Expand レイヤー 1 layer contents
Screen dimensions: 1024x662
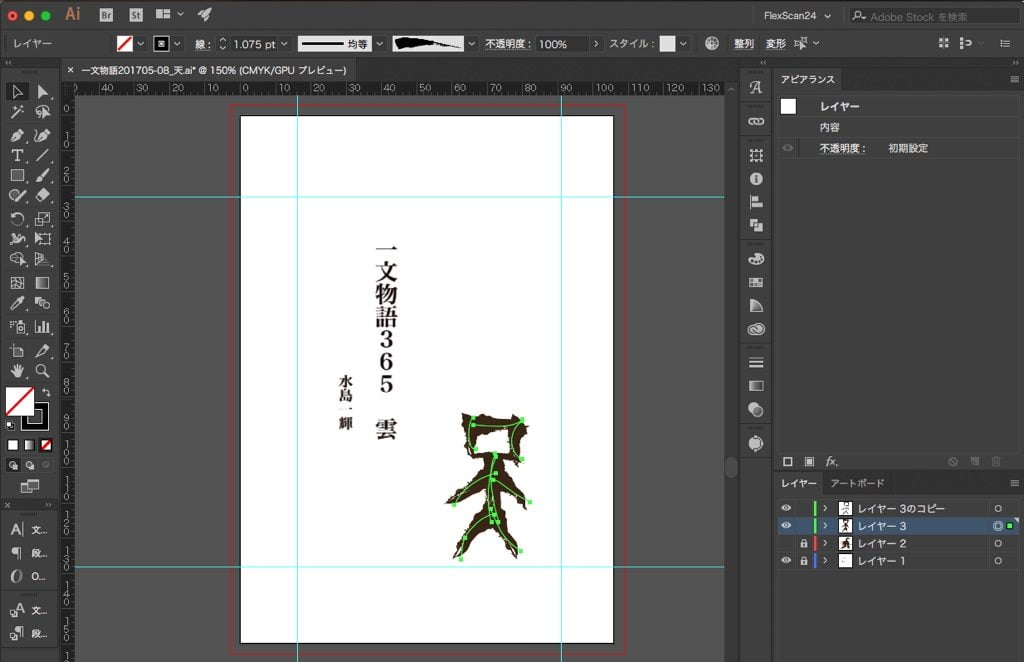click(825, 561)
